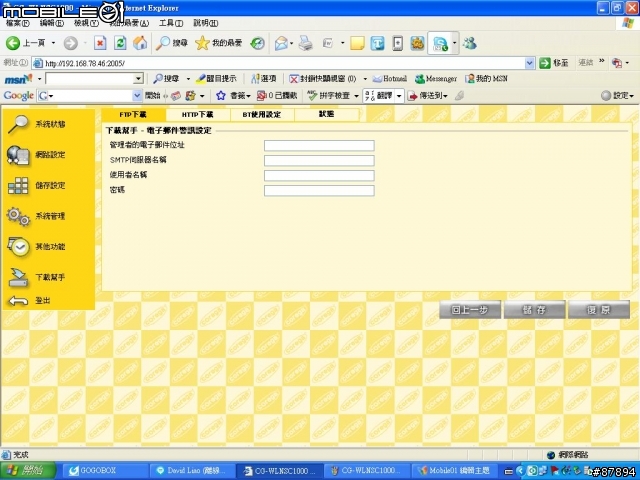Image resolution: width=640 pixels, height=480 pixels.
Task: Click 儲存 button
Action: 534,310
